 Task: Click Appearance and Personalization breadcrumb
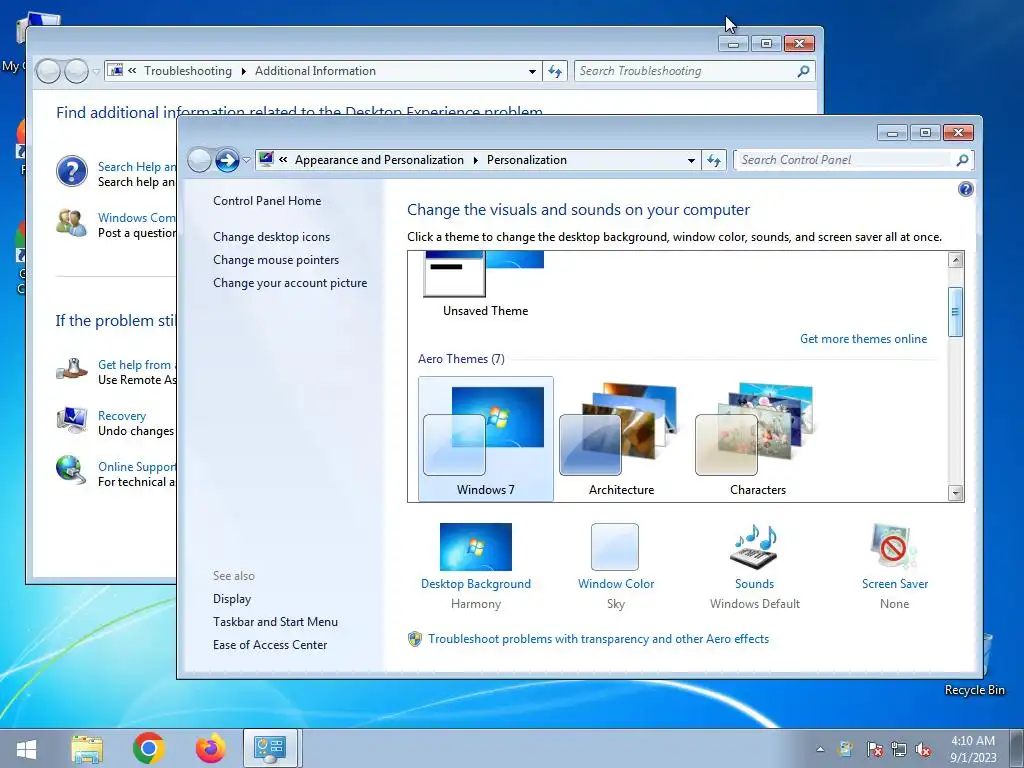(x=379, y=160)
